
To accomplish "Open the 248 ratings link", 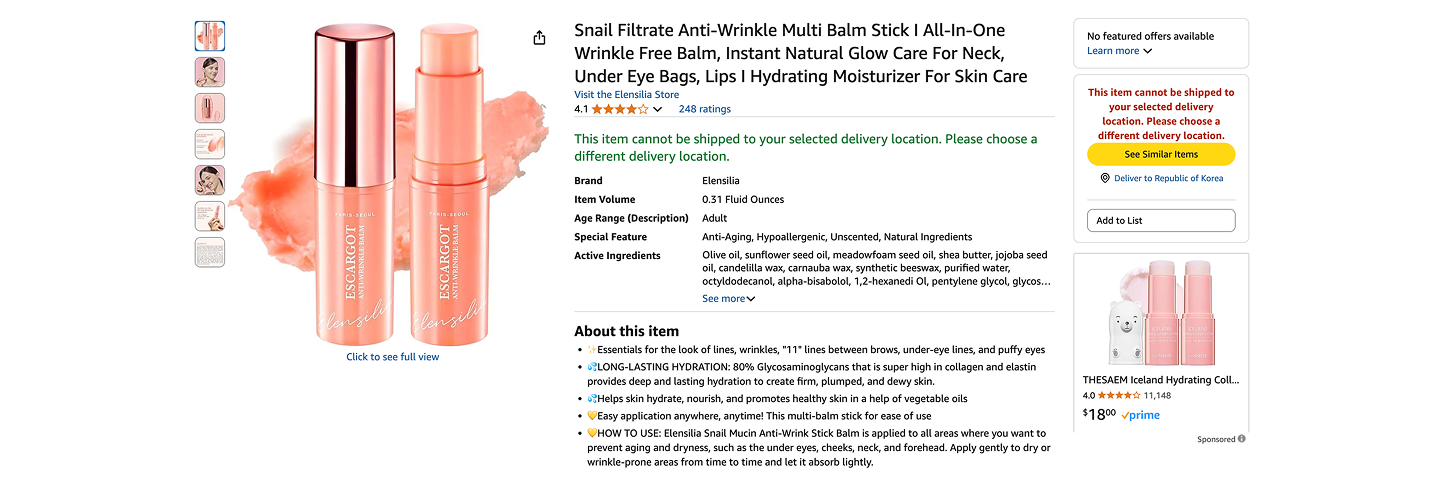I will tap(704, 109).
